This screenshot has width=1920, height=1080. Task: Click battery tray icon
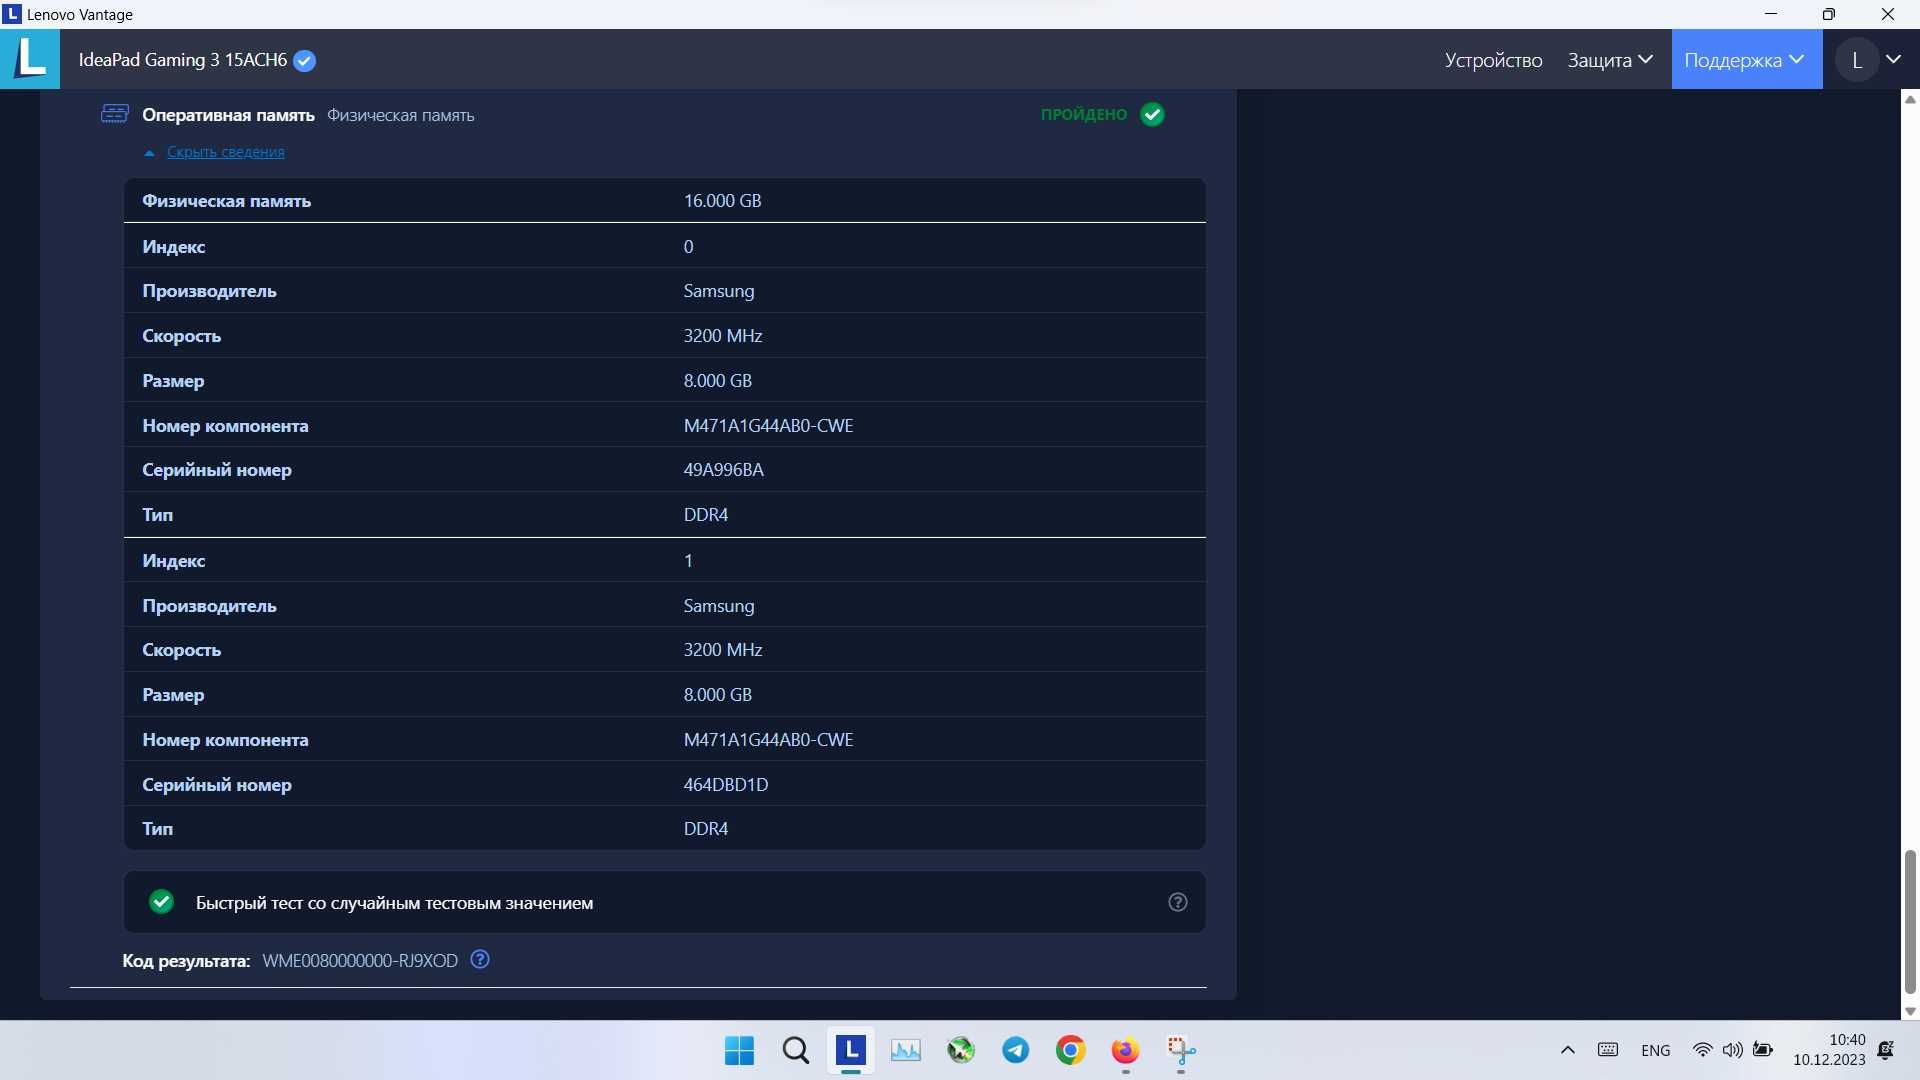[x=1763, y=1050]
